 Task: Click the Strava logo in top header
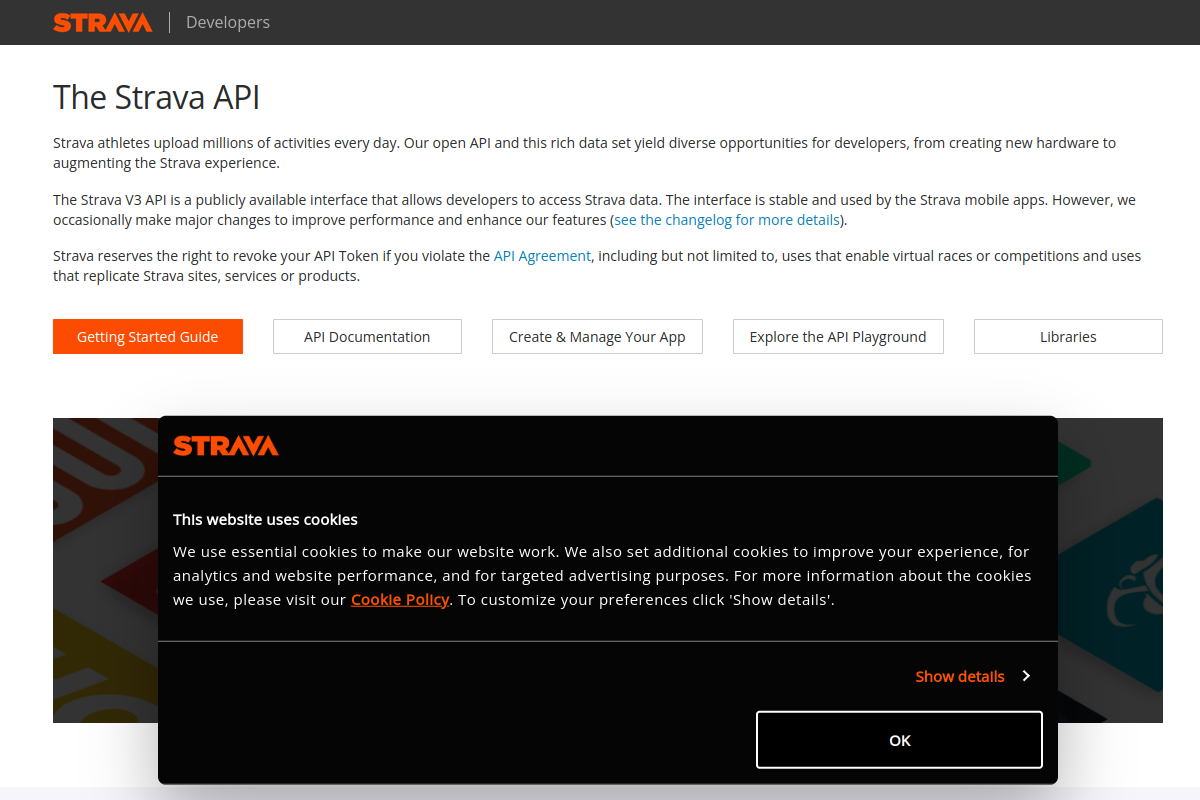tap(102, 22)
